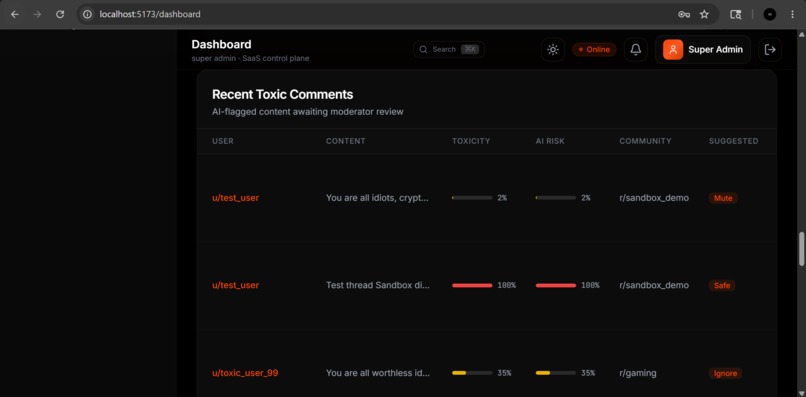This screenshot has width=806, height=397.
Task: View site information icon in address bar
Action: [87, 14]
